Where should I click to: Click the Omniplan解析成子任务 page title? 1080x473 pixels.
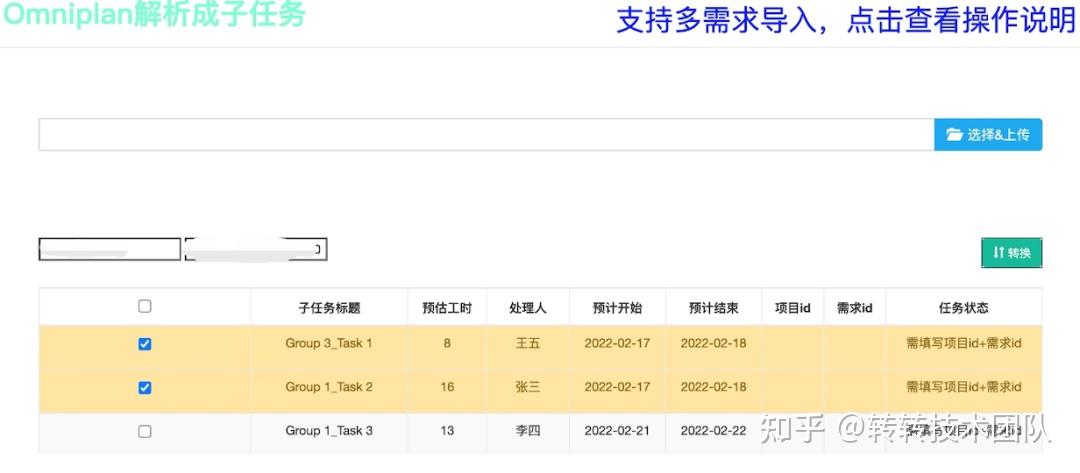[154, 14]
